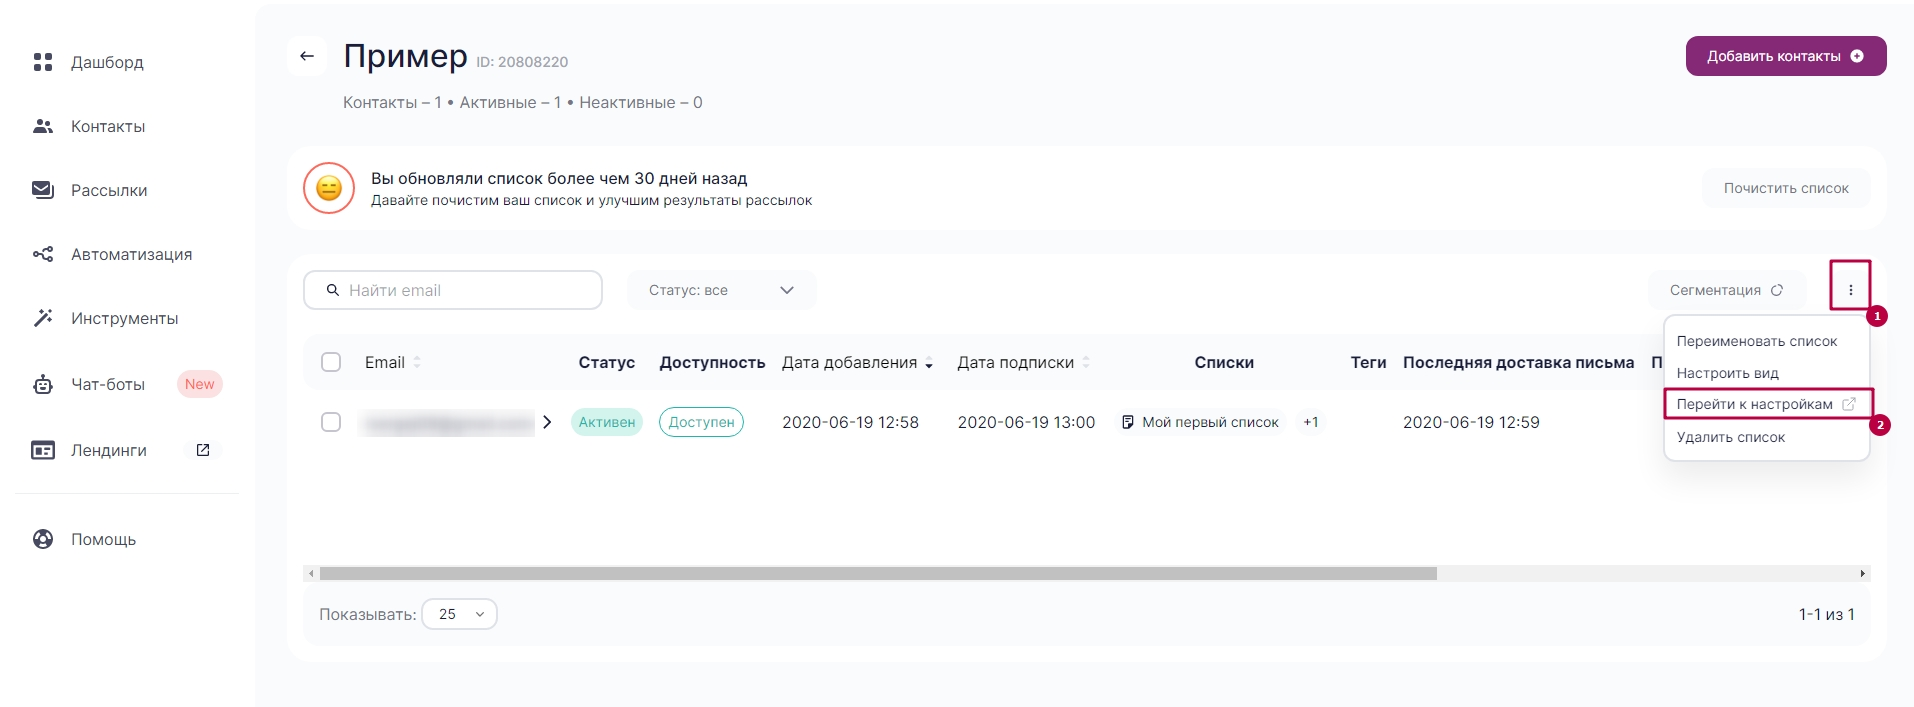Click the 2020-06-19 12:59 delivery date

tap(1471, 422)
